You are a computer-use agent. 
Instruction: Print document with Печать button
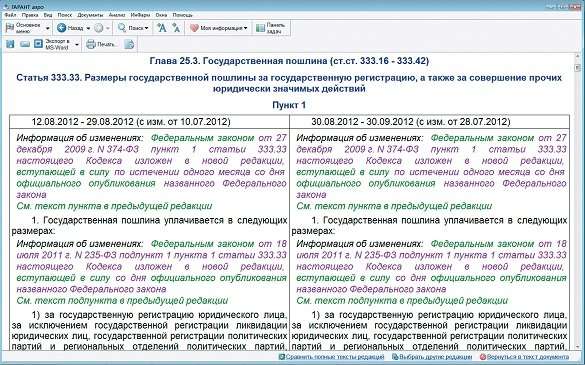(101, 44)
